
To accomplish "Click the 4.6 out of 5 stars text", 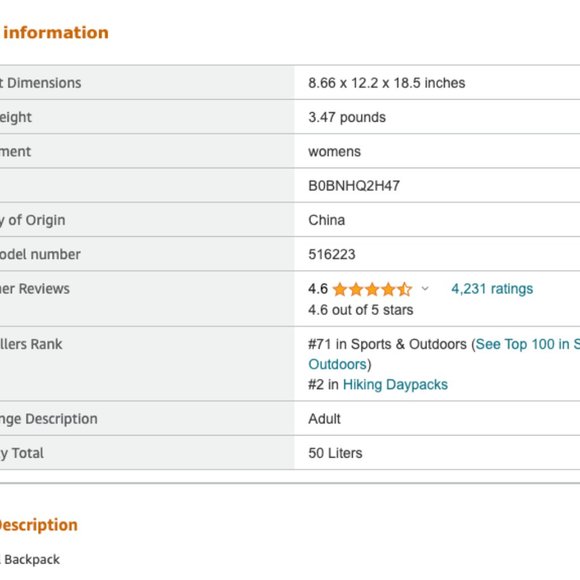I will pyautogui.click(x=361, y=310).
